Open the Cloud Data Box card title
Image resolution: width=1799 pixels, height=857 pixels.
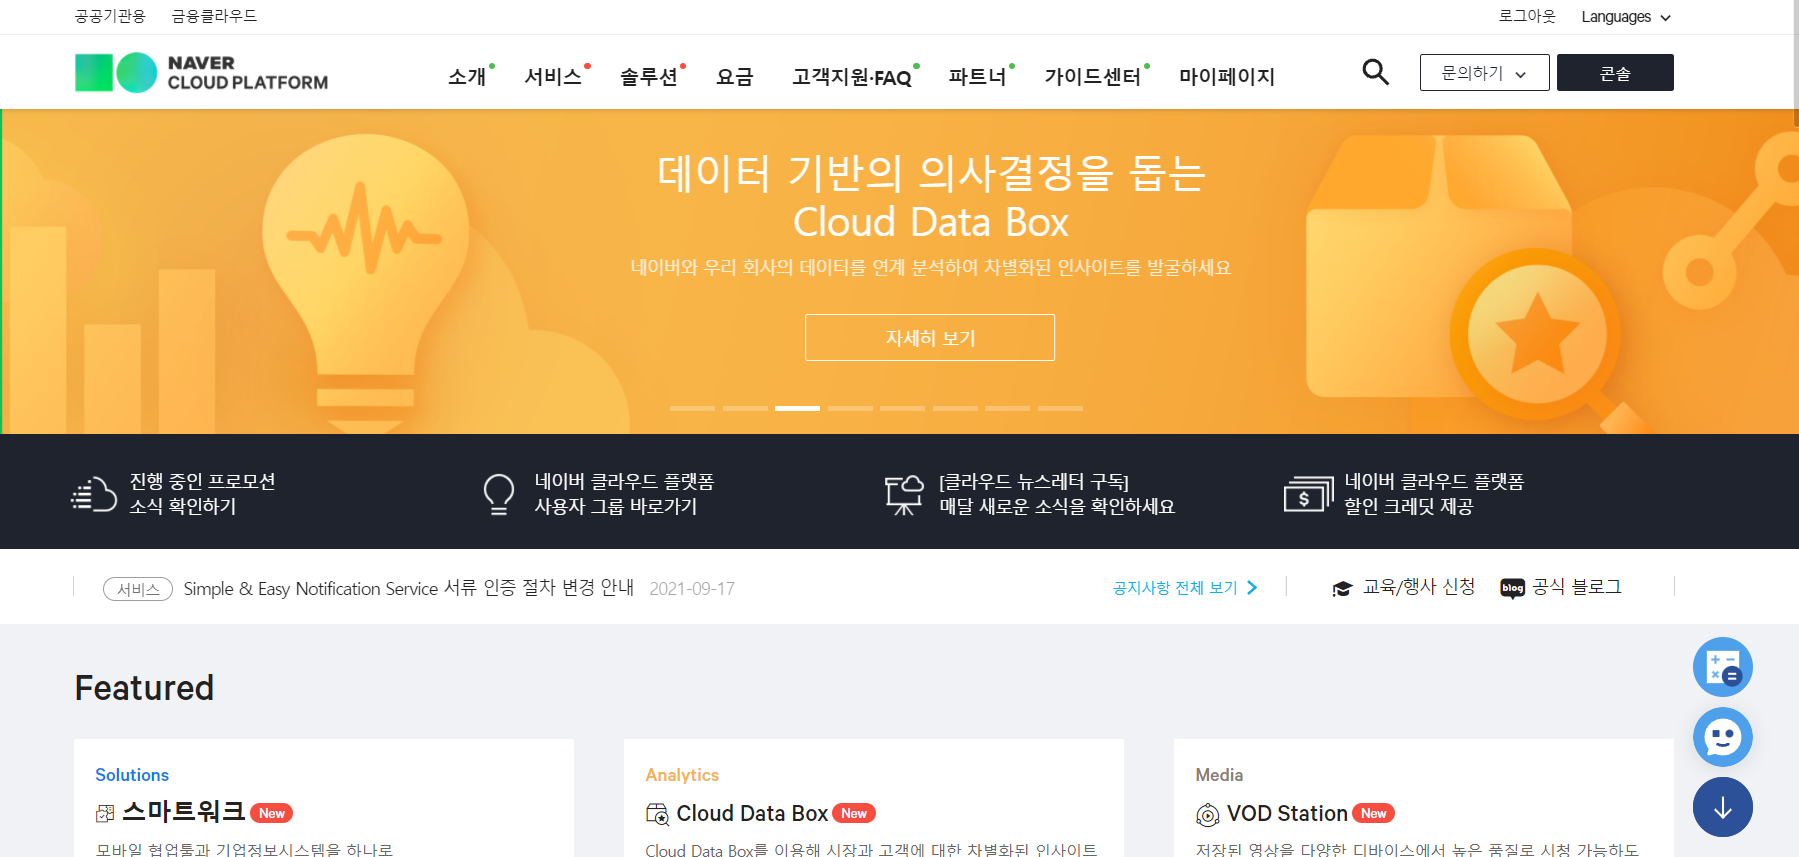coord(752,813)
